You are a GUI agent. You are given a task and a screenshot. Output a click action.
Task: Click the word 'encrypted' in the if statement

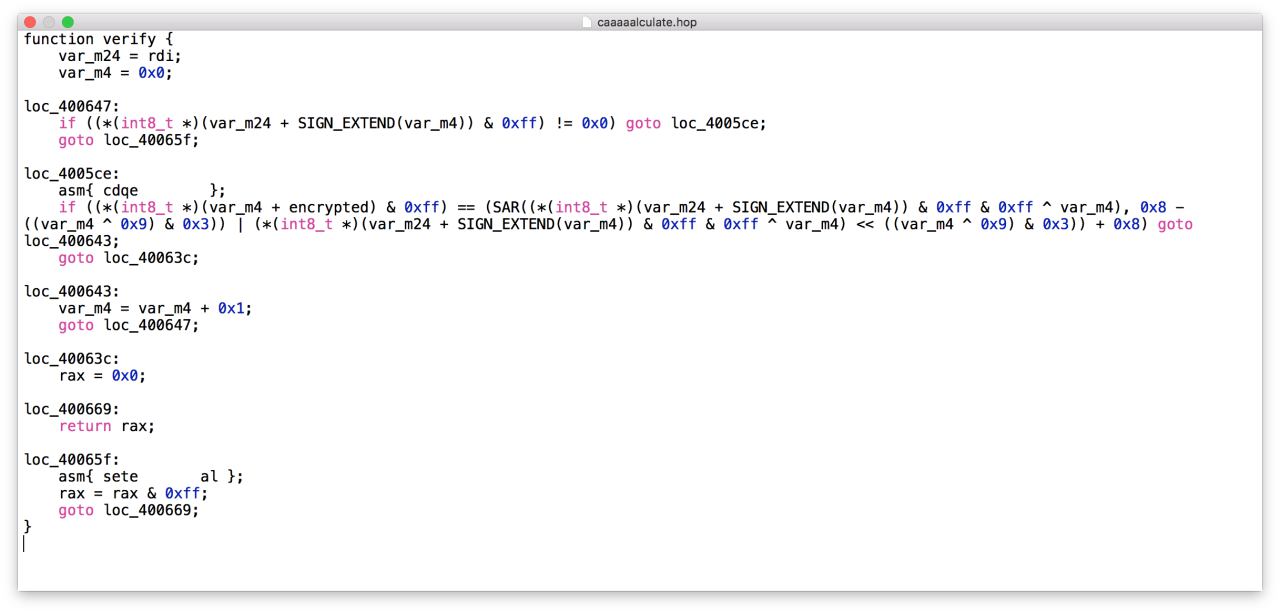326,207
